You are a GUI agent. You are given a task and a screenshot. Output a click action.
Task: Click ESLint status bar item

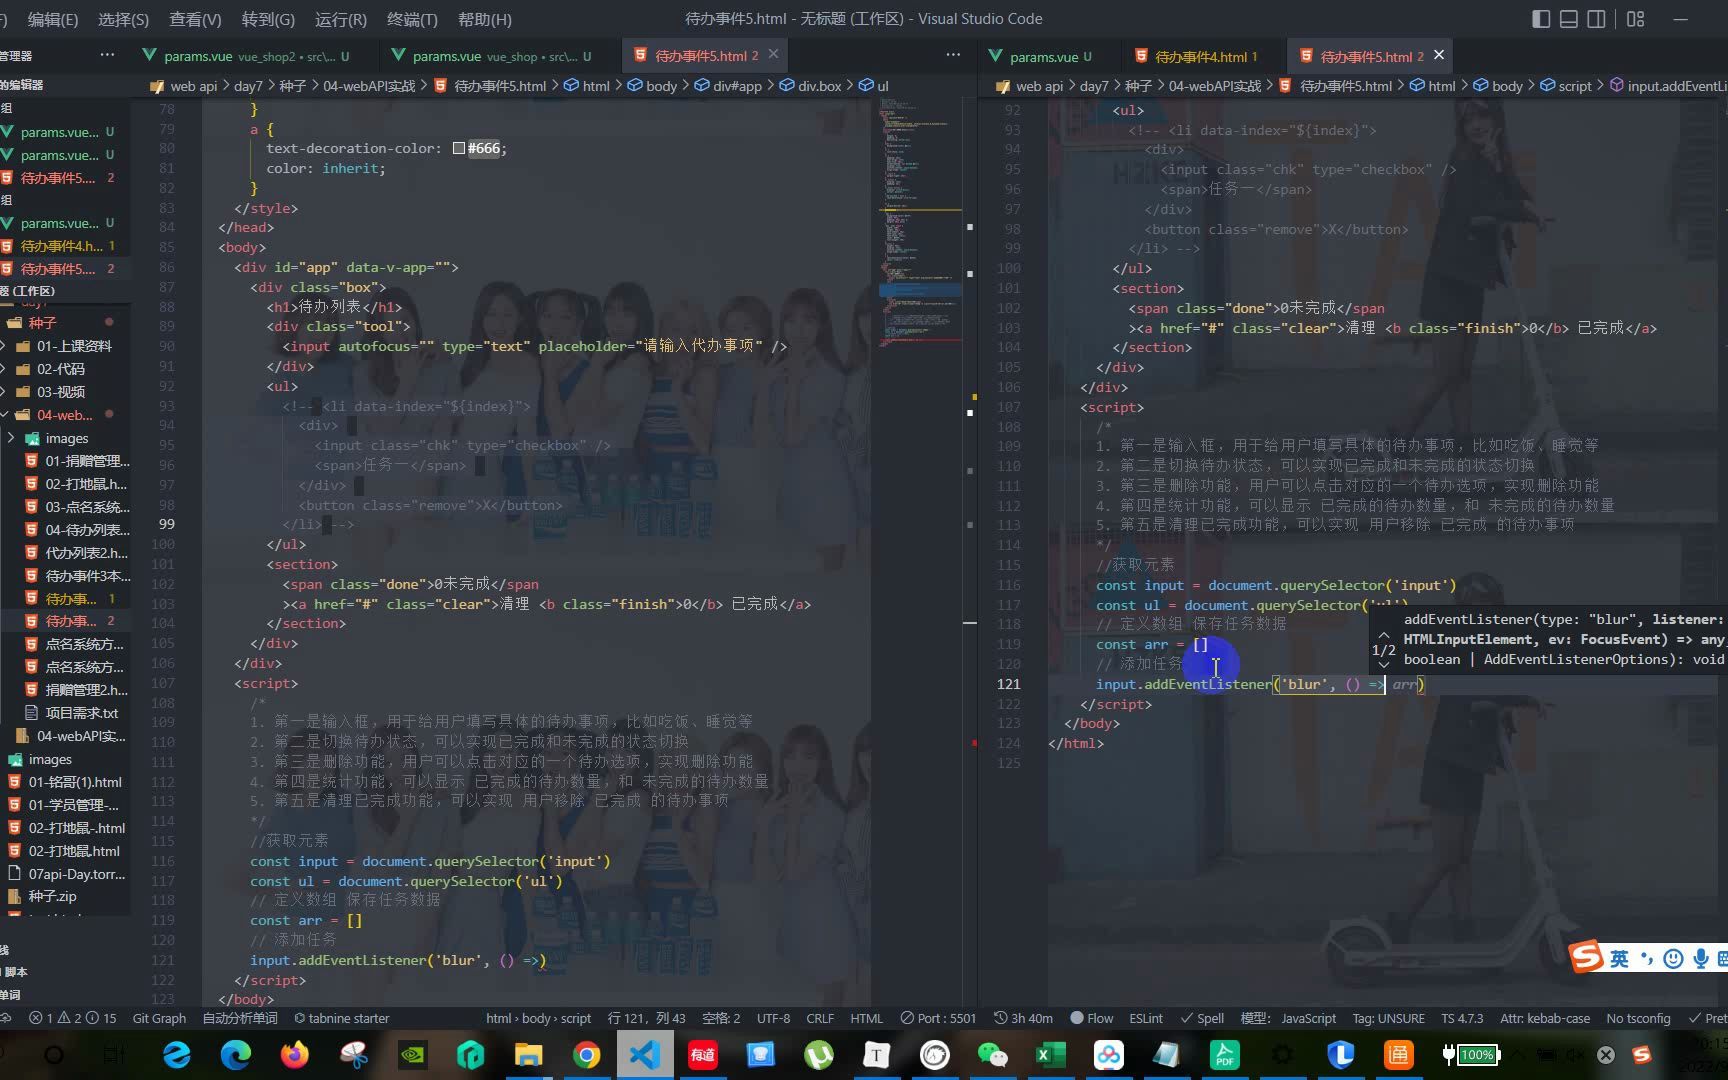tap(1146, 1018)
